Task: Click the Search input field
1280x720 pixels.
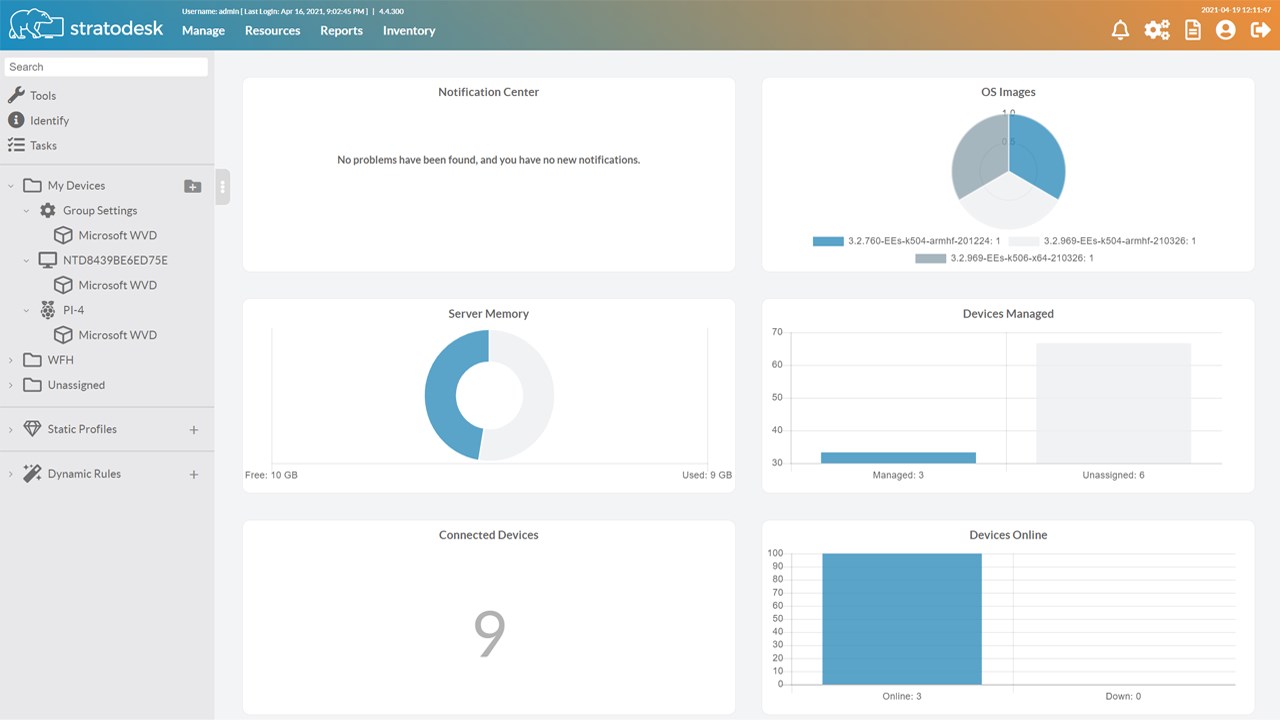Action: click(106, 67)
